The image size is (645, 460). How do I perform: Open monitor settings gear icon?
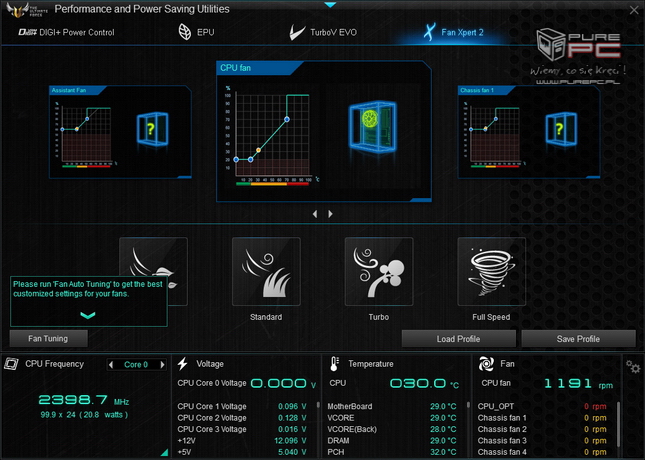coord(633,366)
